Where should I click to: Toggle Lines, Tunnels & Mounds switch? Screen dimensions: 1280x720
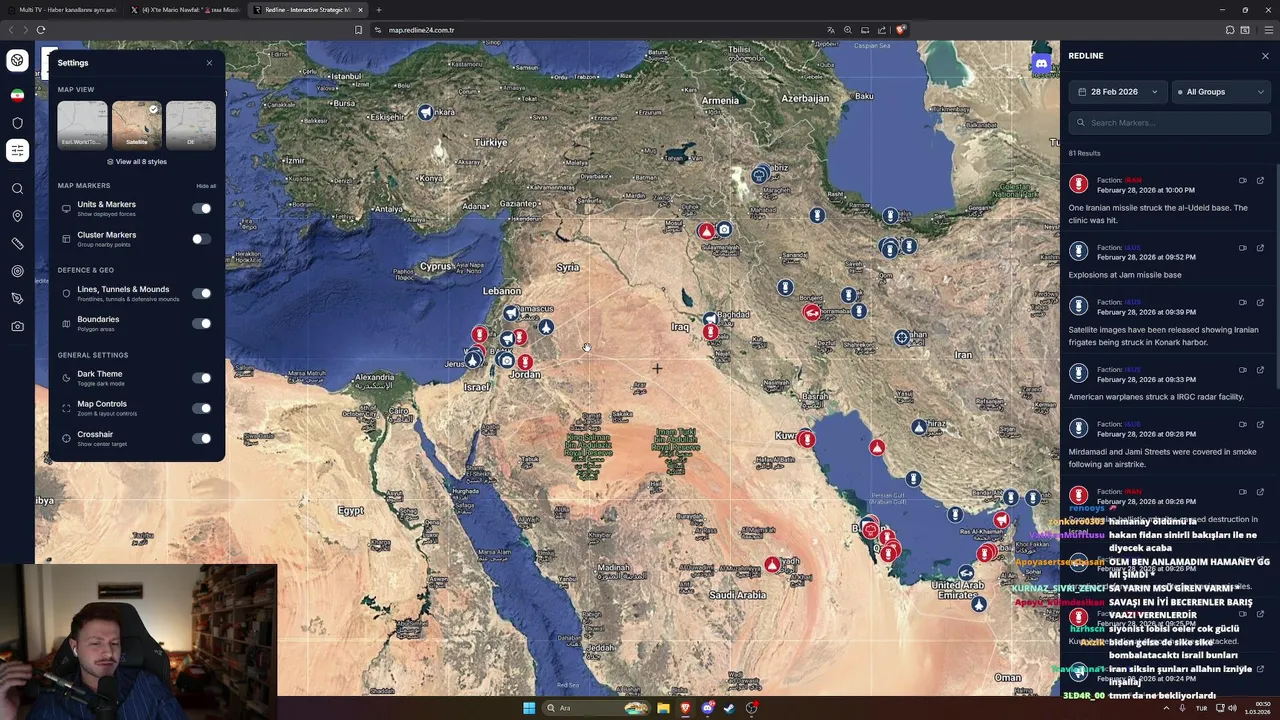pyautogui.click(x=202, y=293)
